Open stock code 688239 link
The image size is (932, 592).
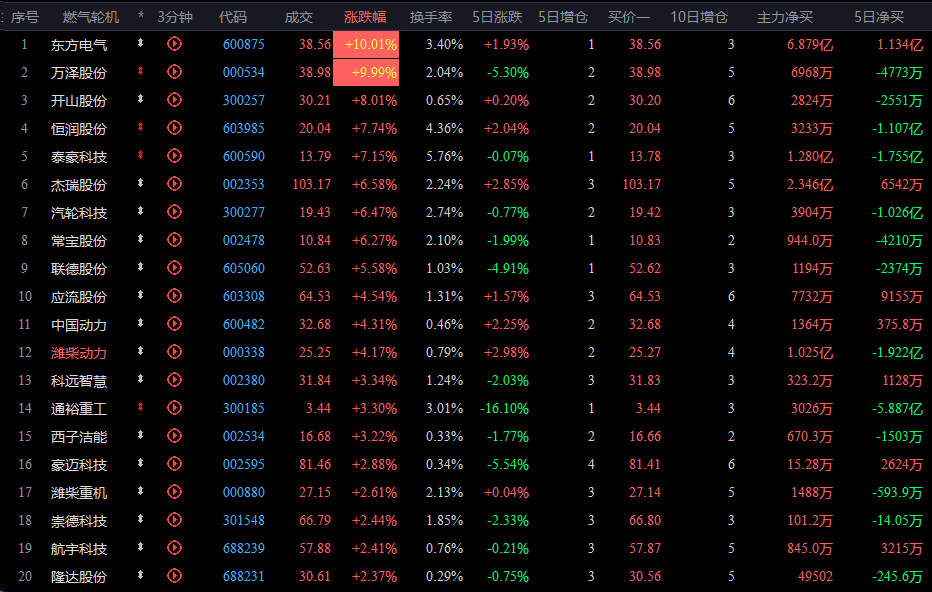[243, 549]
